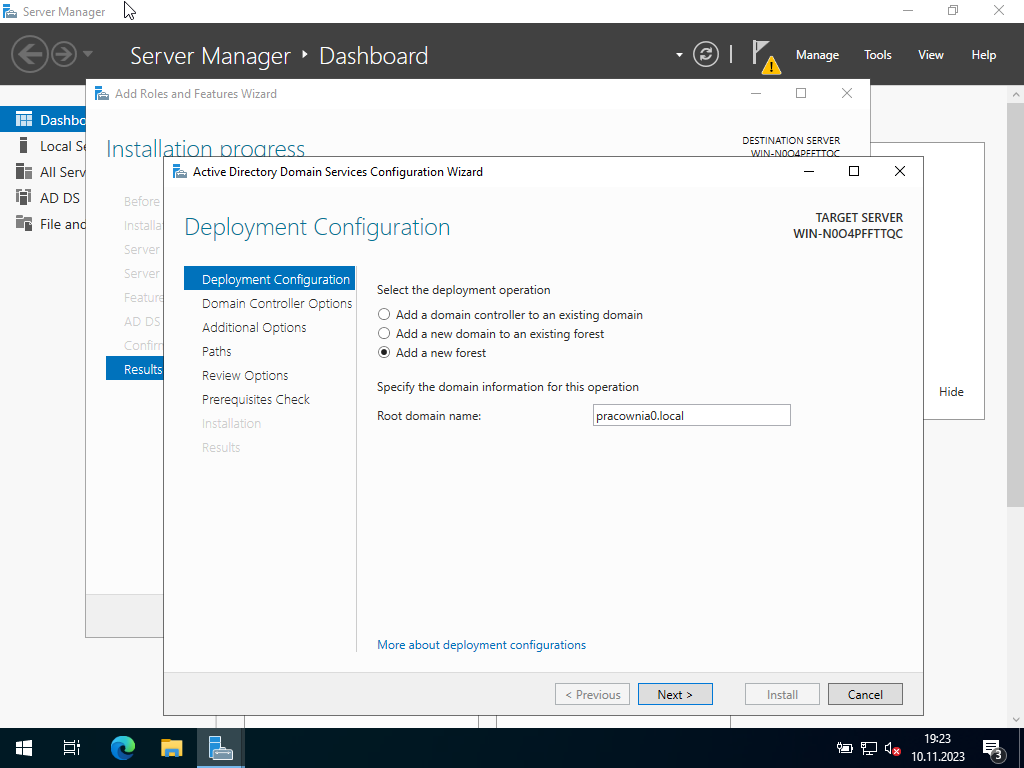Open the Tools menu

(878, 55)
